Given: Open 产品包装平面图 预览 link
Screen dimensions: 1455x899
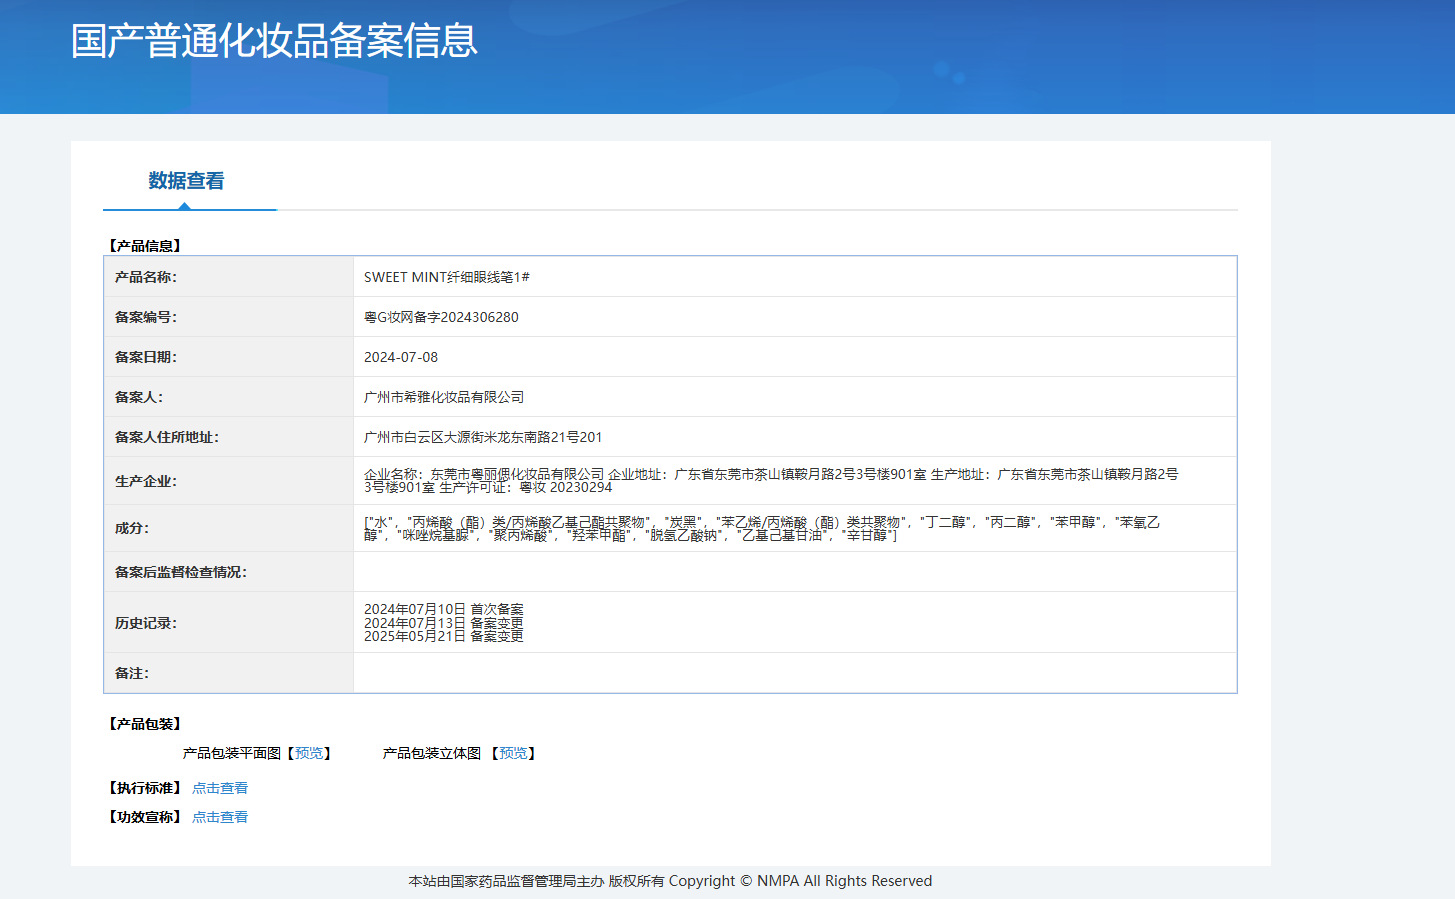Looking at the screenshot, I should (309, 753).
